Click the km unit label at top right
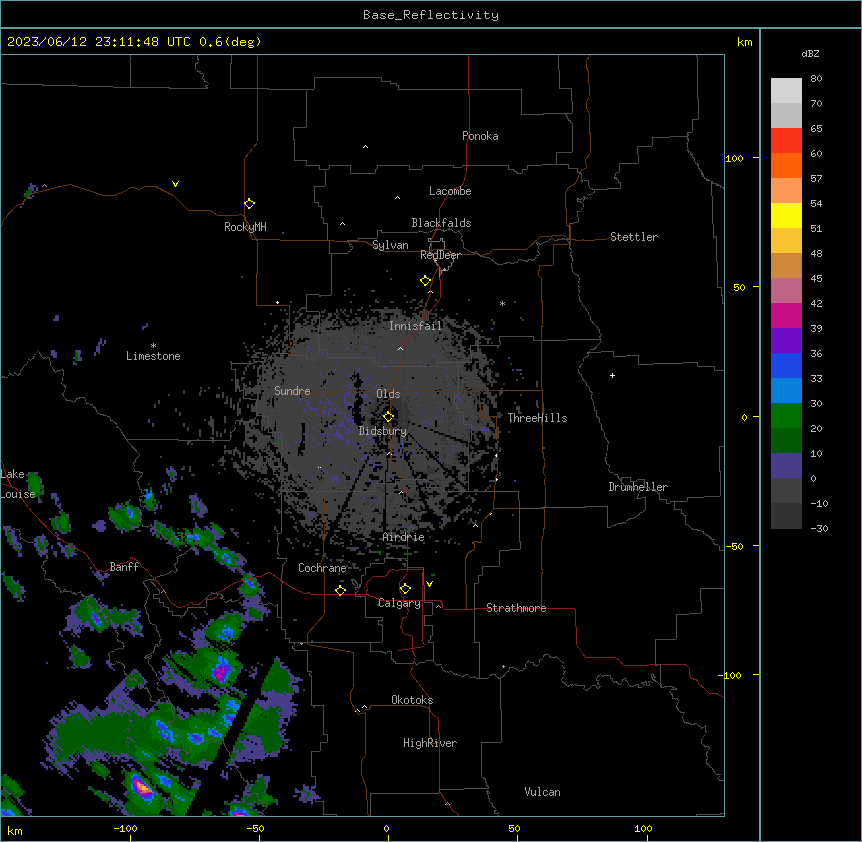This screenshot has width=862, height=842. [745, 42]
